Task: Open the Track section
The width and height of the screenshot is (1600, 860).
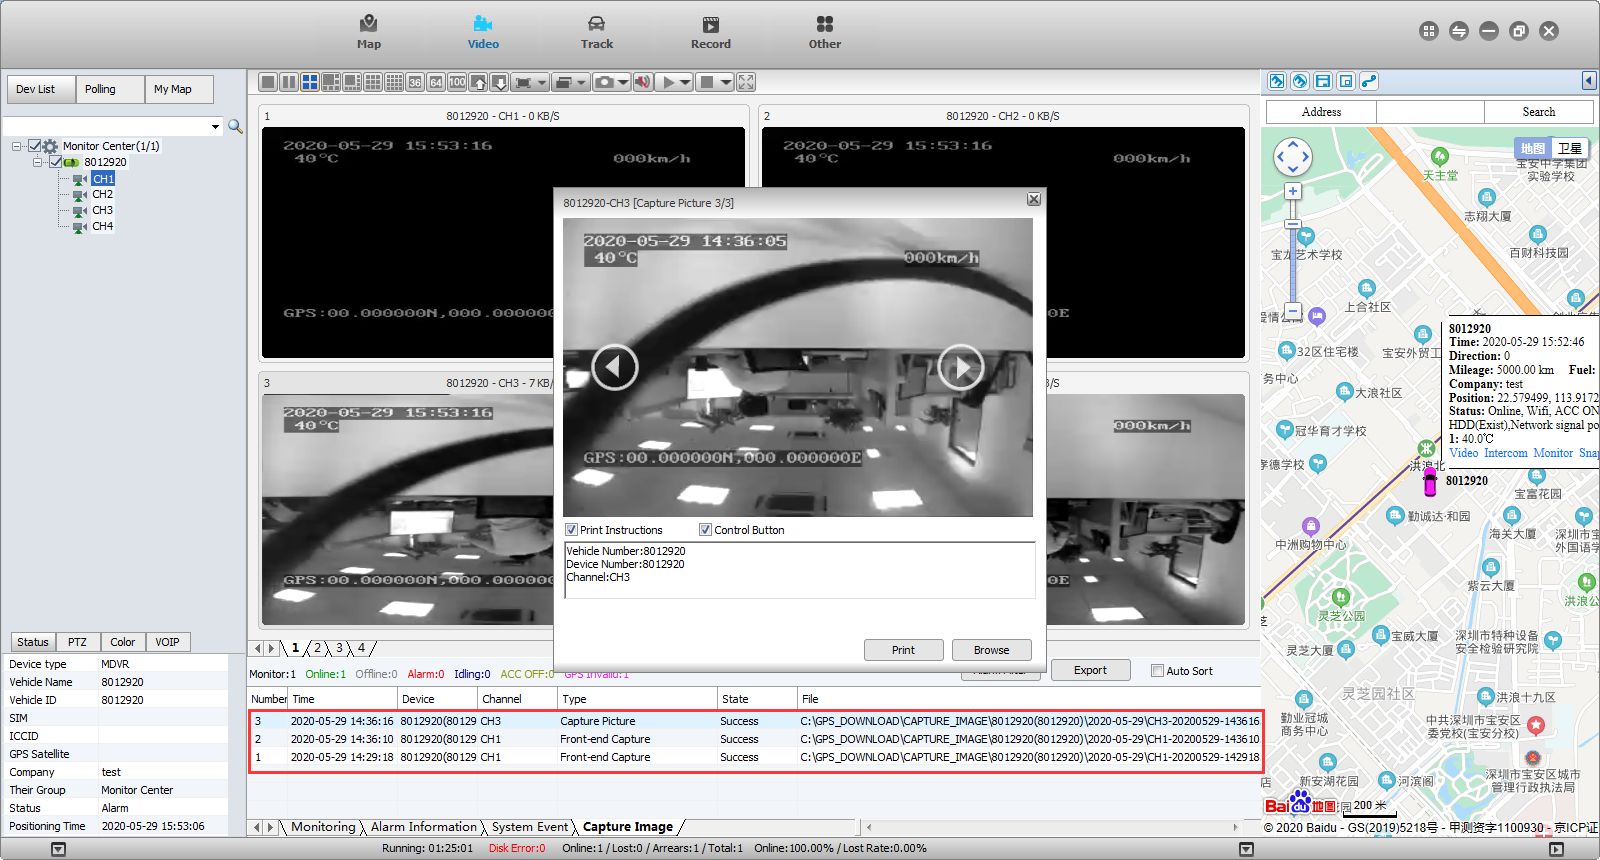Action: [x=597, y=32]
